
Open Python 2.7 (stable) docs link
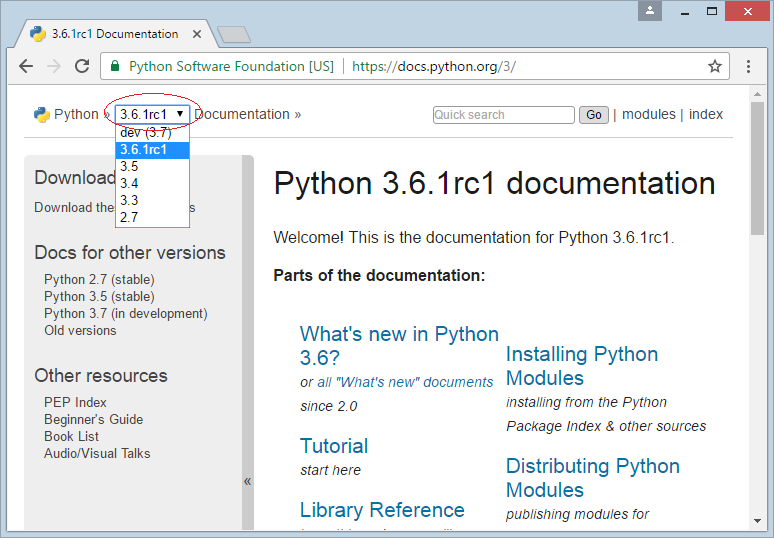[x=99, y=279]
